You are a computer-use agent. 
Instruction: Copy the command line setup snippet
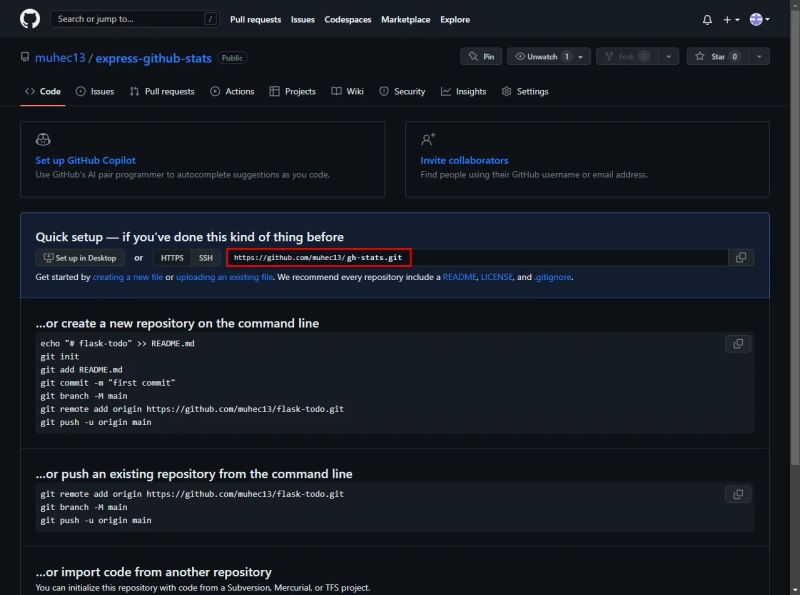[x=737, y=343]
